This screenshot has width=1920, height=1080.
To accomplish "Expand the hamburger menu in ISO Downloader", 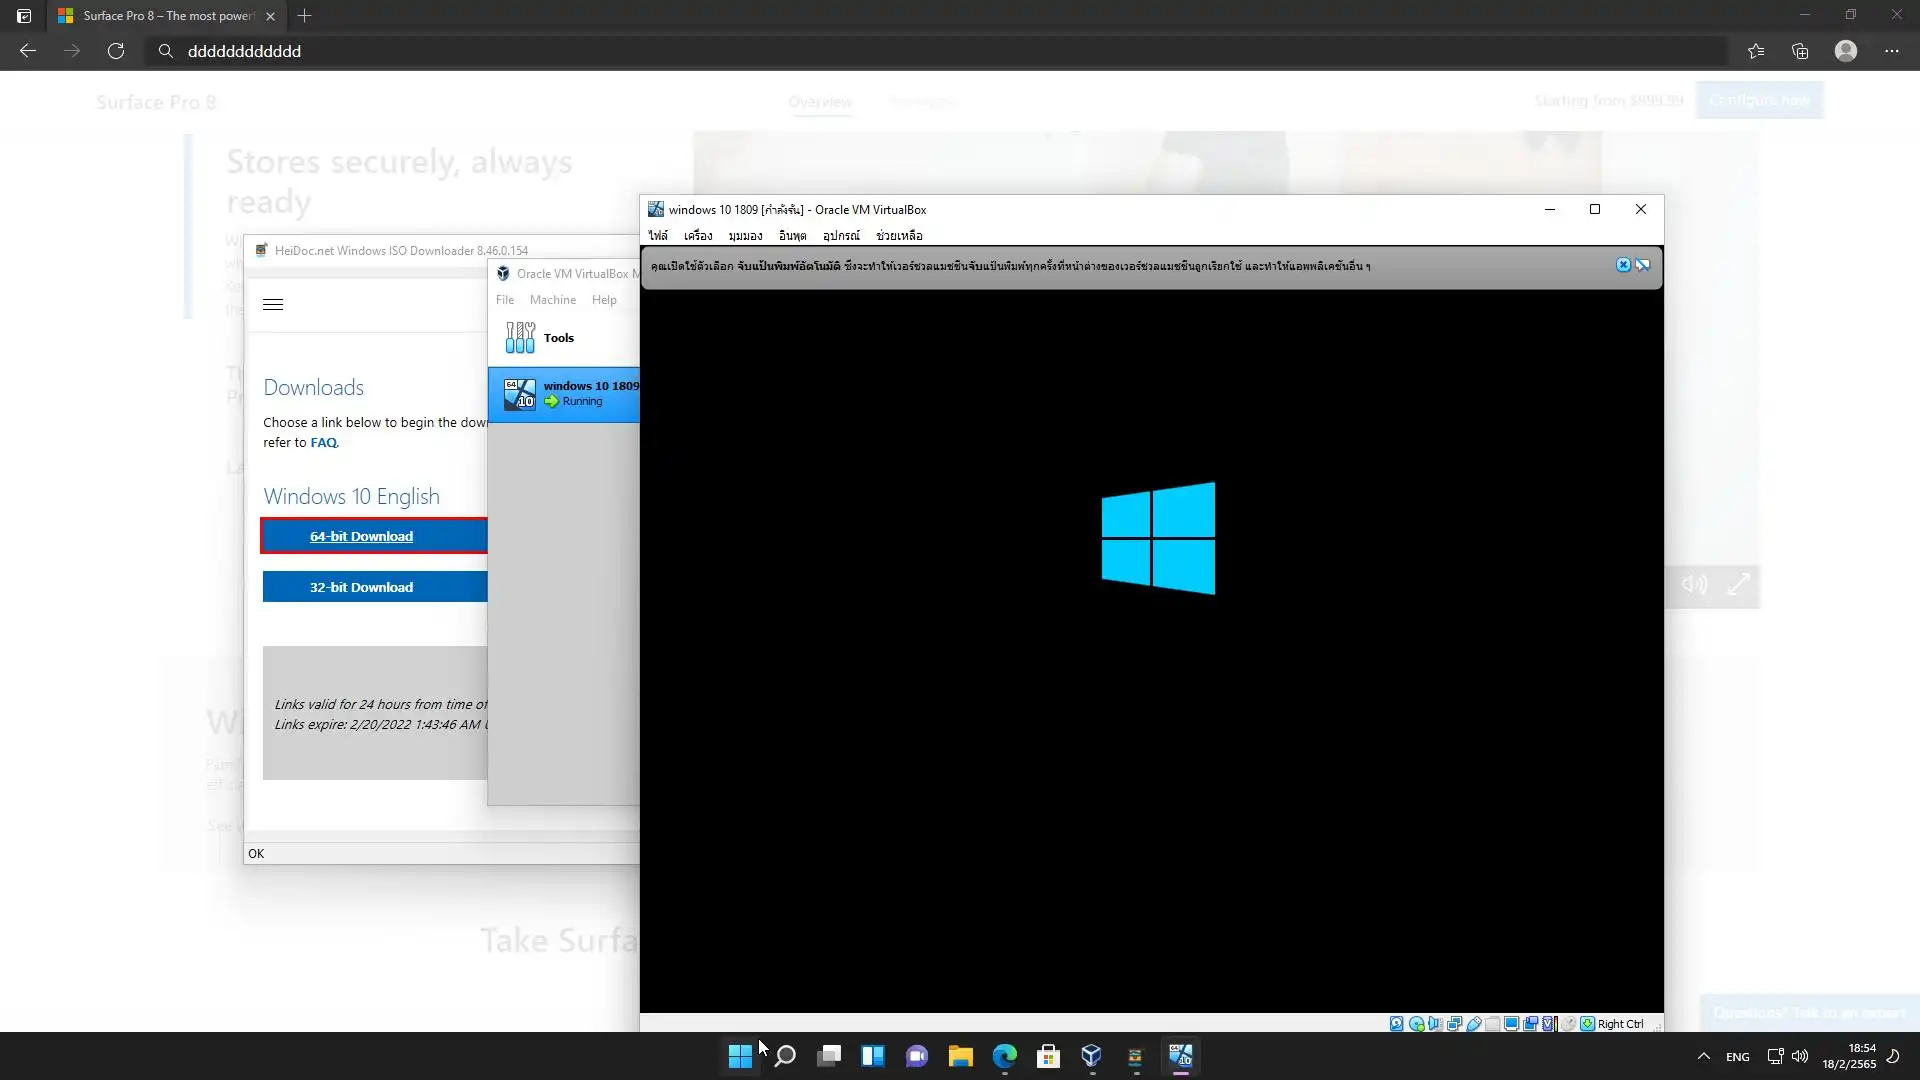I will tap(273, 304).
